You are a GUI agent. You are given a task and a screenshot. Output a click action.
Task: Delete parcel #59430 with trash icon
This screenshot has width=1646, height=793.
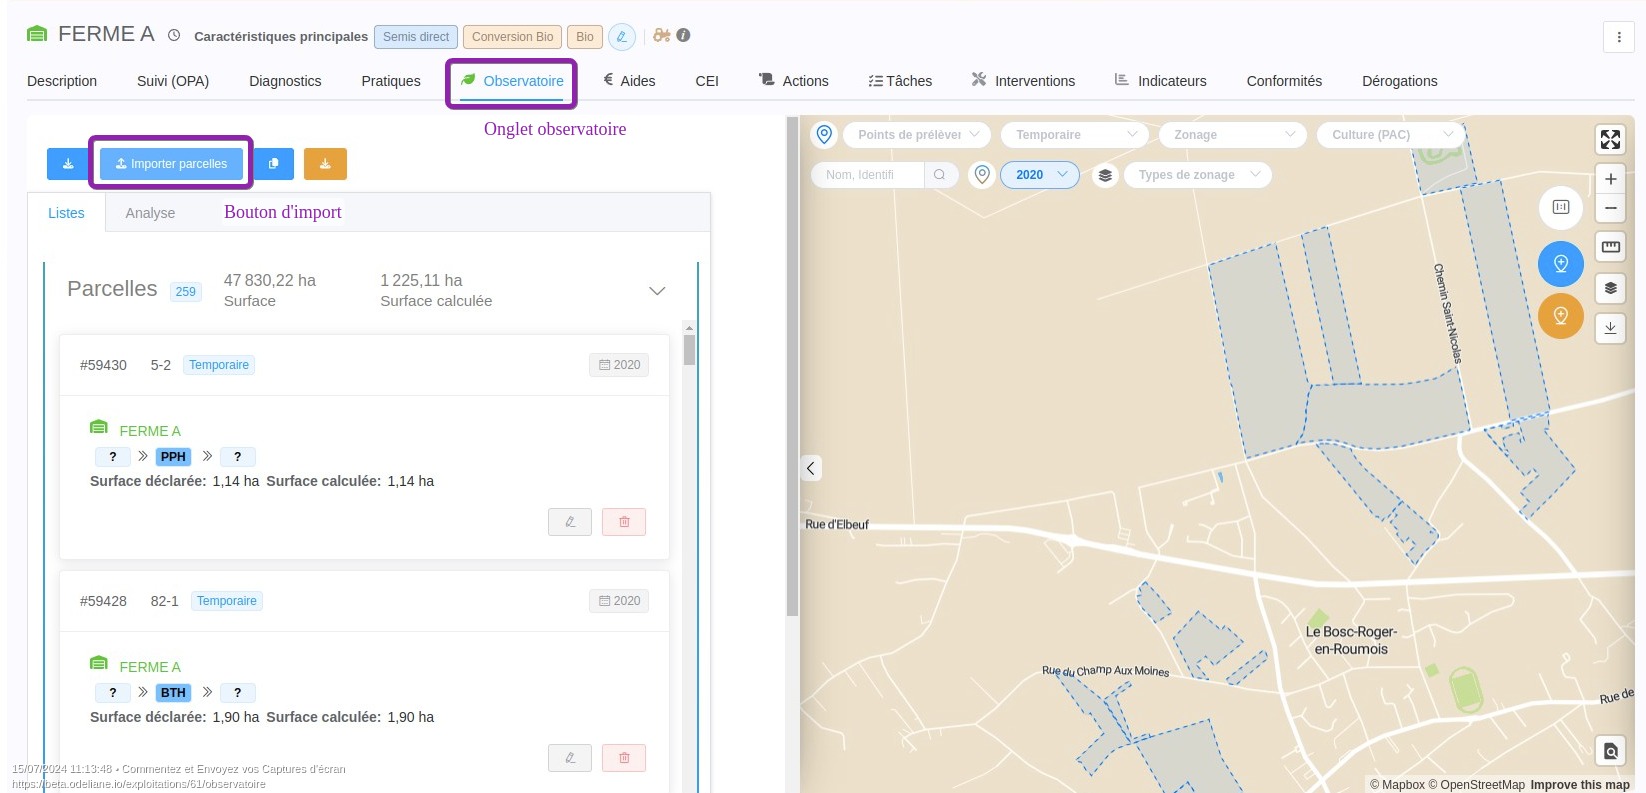point(624,522)
